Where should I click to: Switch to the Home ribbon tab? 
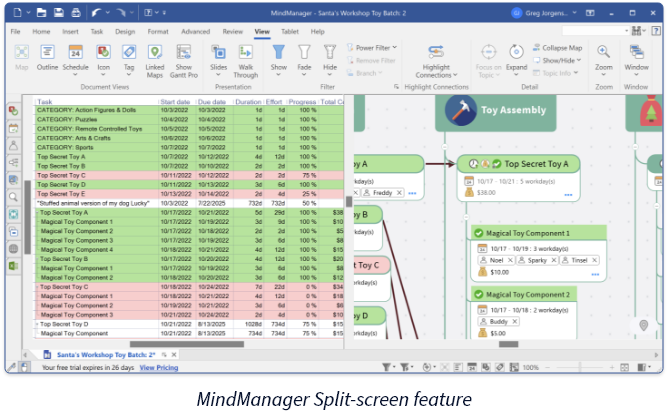[41, 32]
